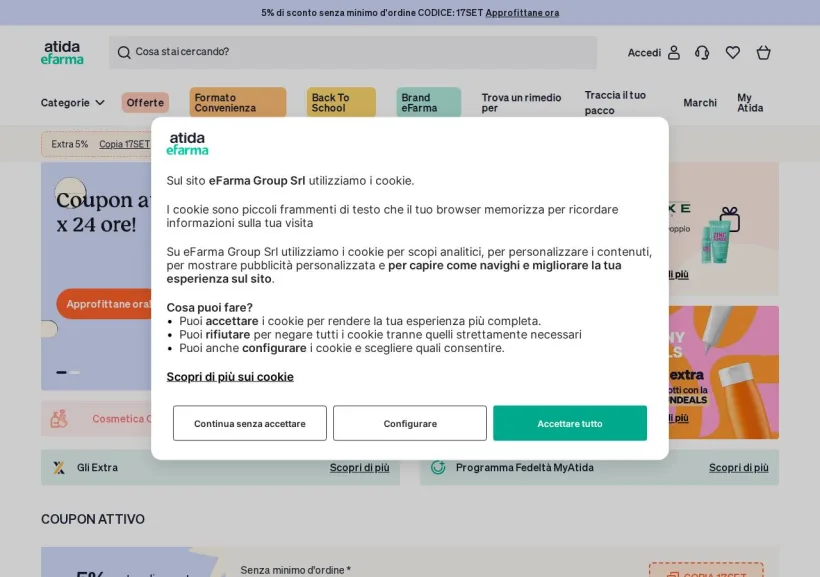Image resolution: width=820 pixels, height=577 pixels.
Task: Click the 'Coupon x 24 ore' banner
Action: [96, 276]
